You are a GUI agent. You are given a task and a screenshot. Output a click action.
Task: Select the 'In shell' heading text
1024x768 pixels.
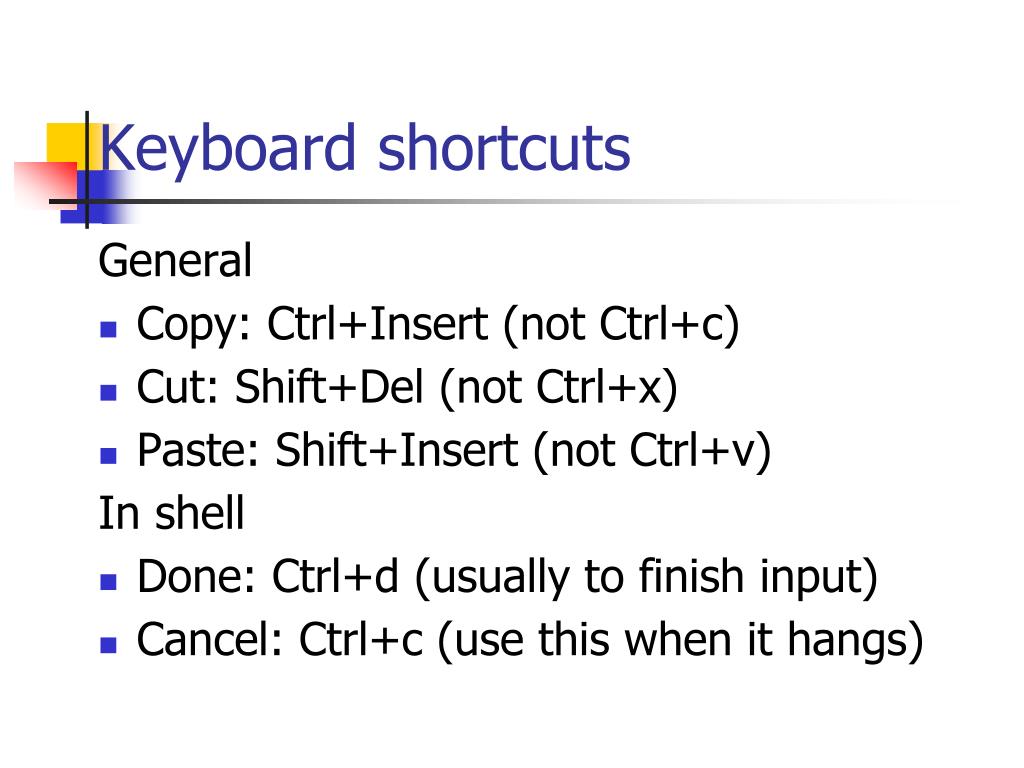[171, 513]
